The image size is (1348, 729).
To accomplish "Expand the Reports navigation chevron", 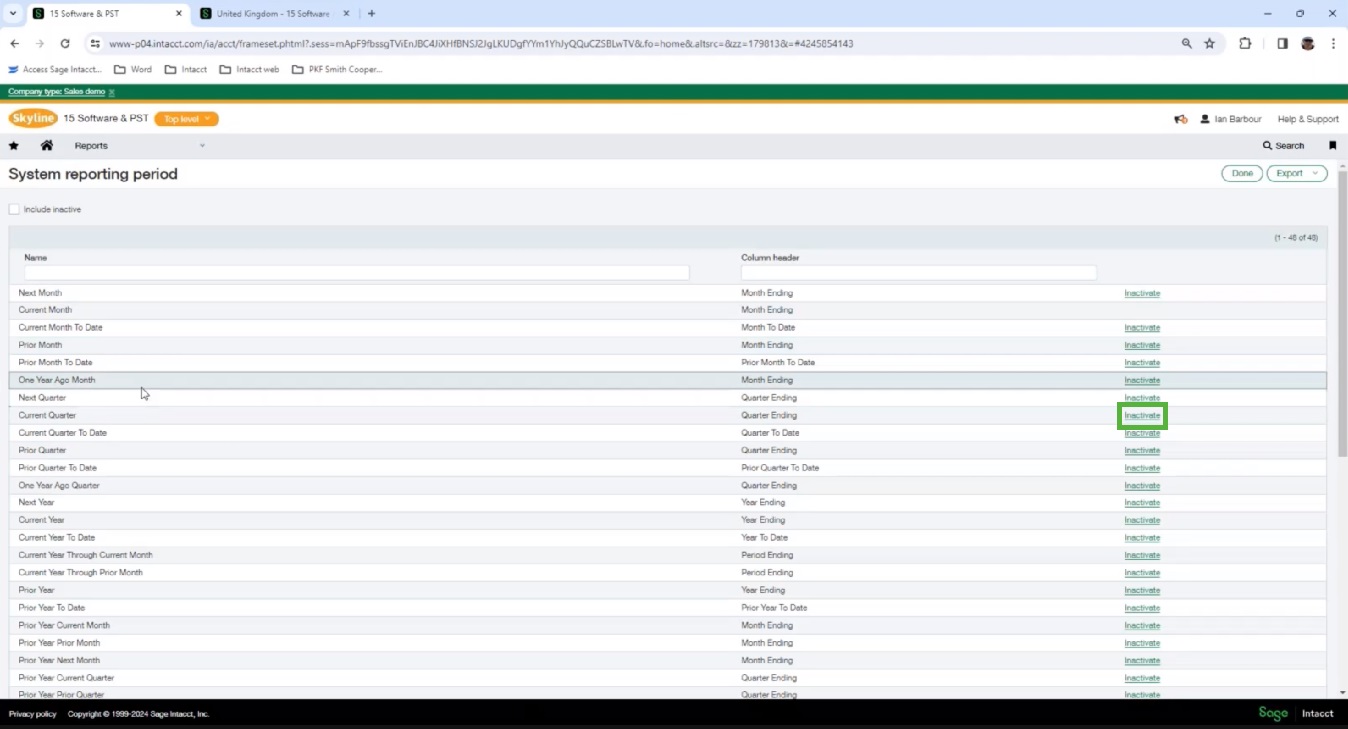I will [202, 145].
